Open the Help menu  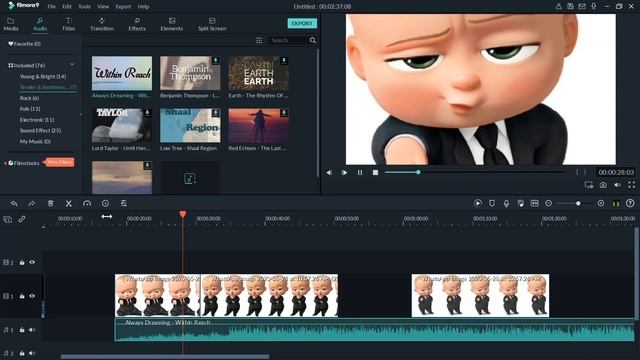(143, 7)
